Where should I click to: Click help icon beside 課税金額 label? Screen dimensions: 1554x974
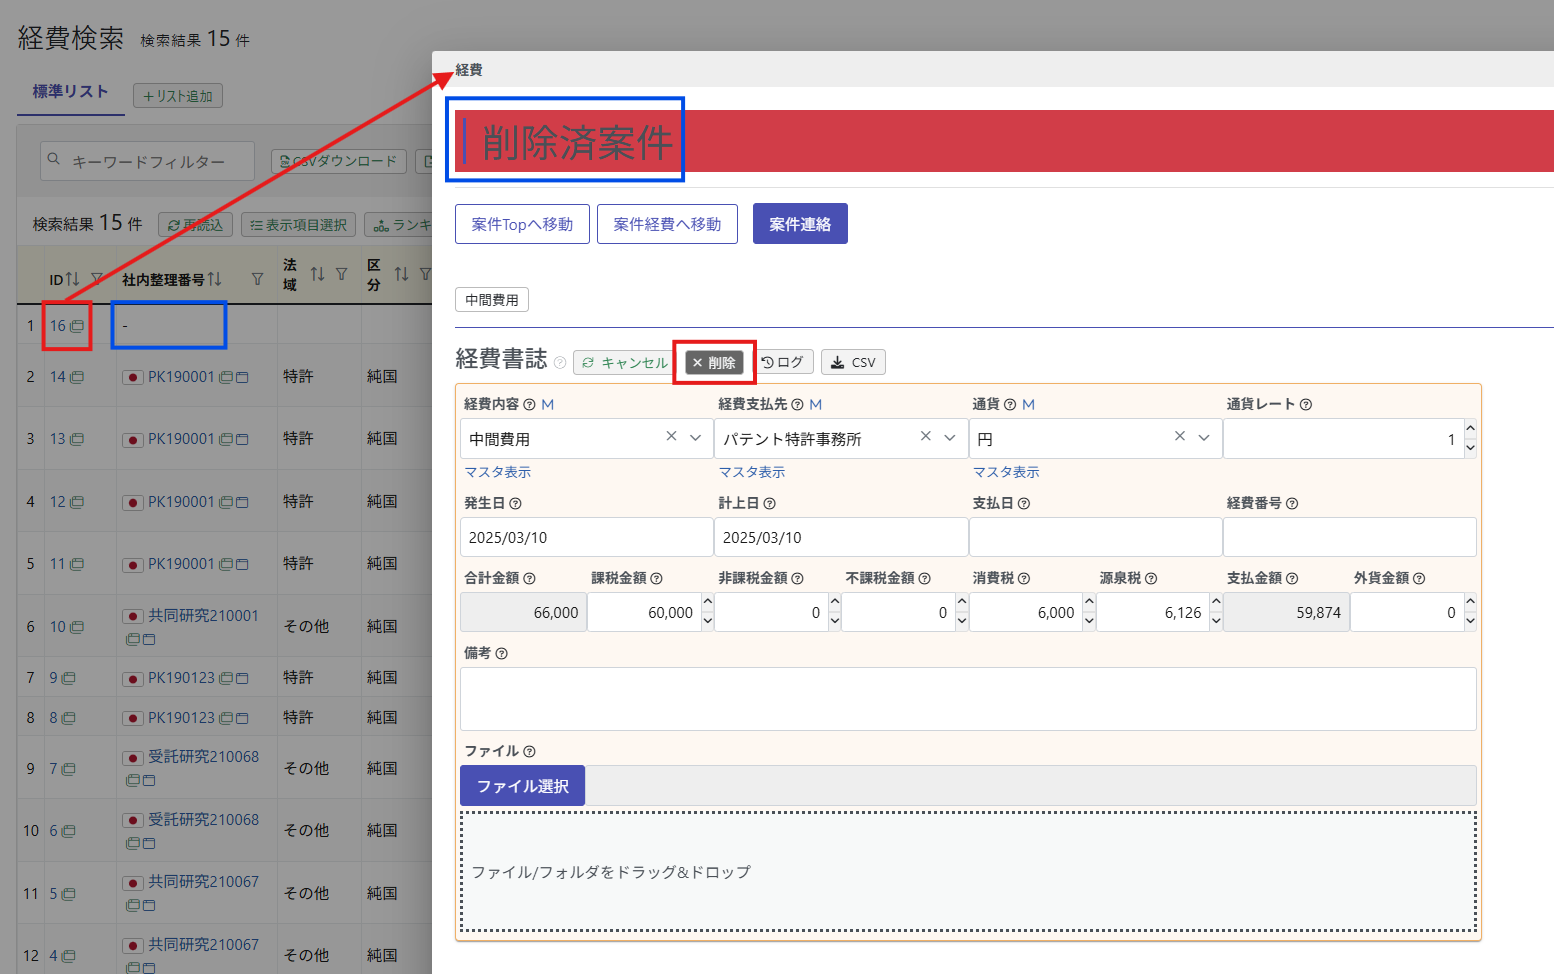point(657,579)
